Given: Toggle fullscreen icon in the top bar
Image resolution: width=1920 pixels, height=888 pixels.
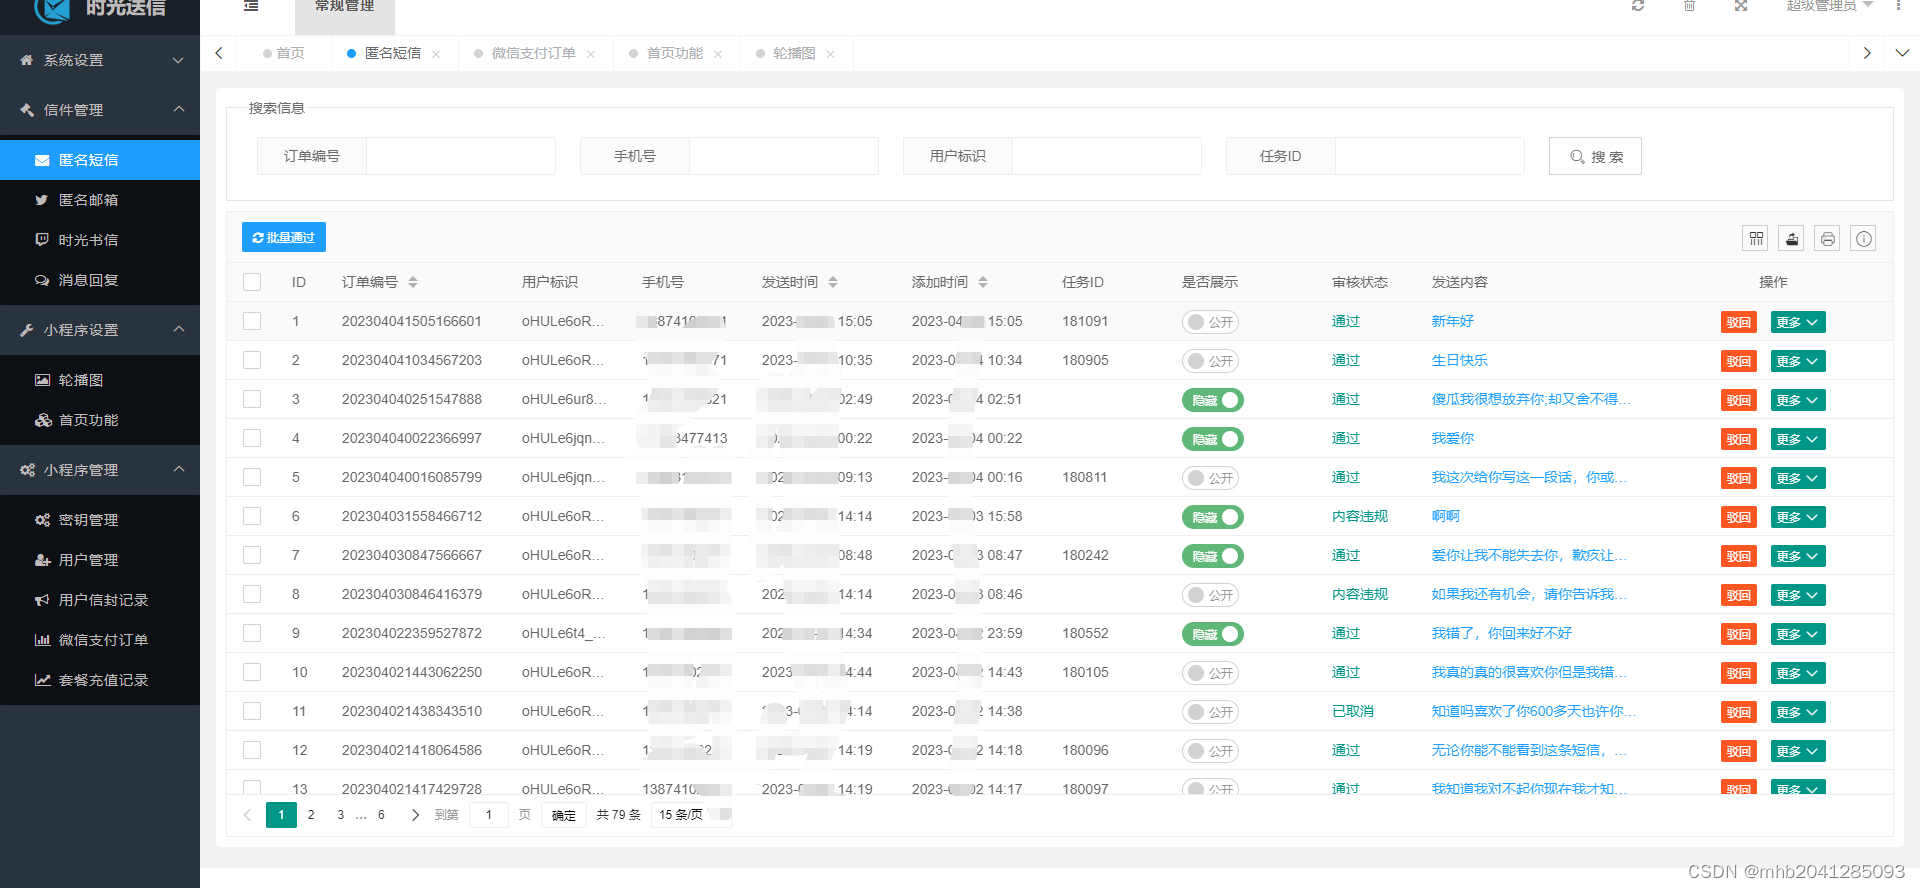Looking at the screenshot, I should 1741,6.
